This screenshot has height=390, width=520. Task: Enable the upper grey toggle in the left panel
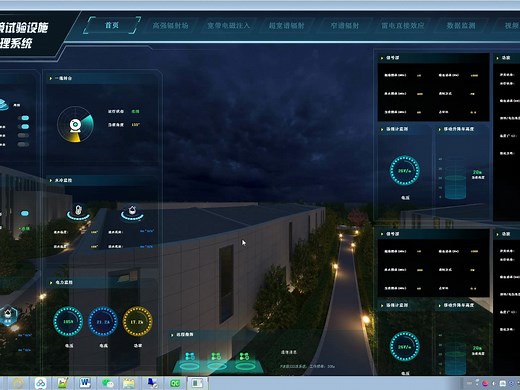click(x=23, y=135)
